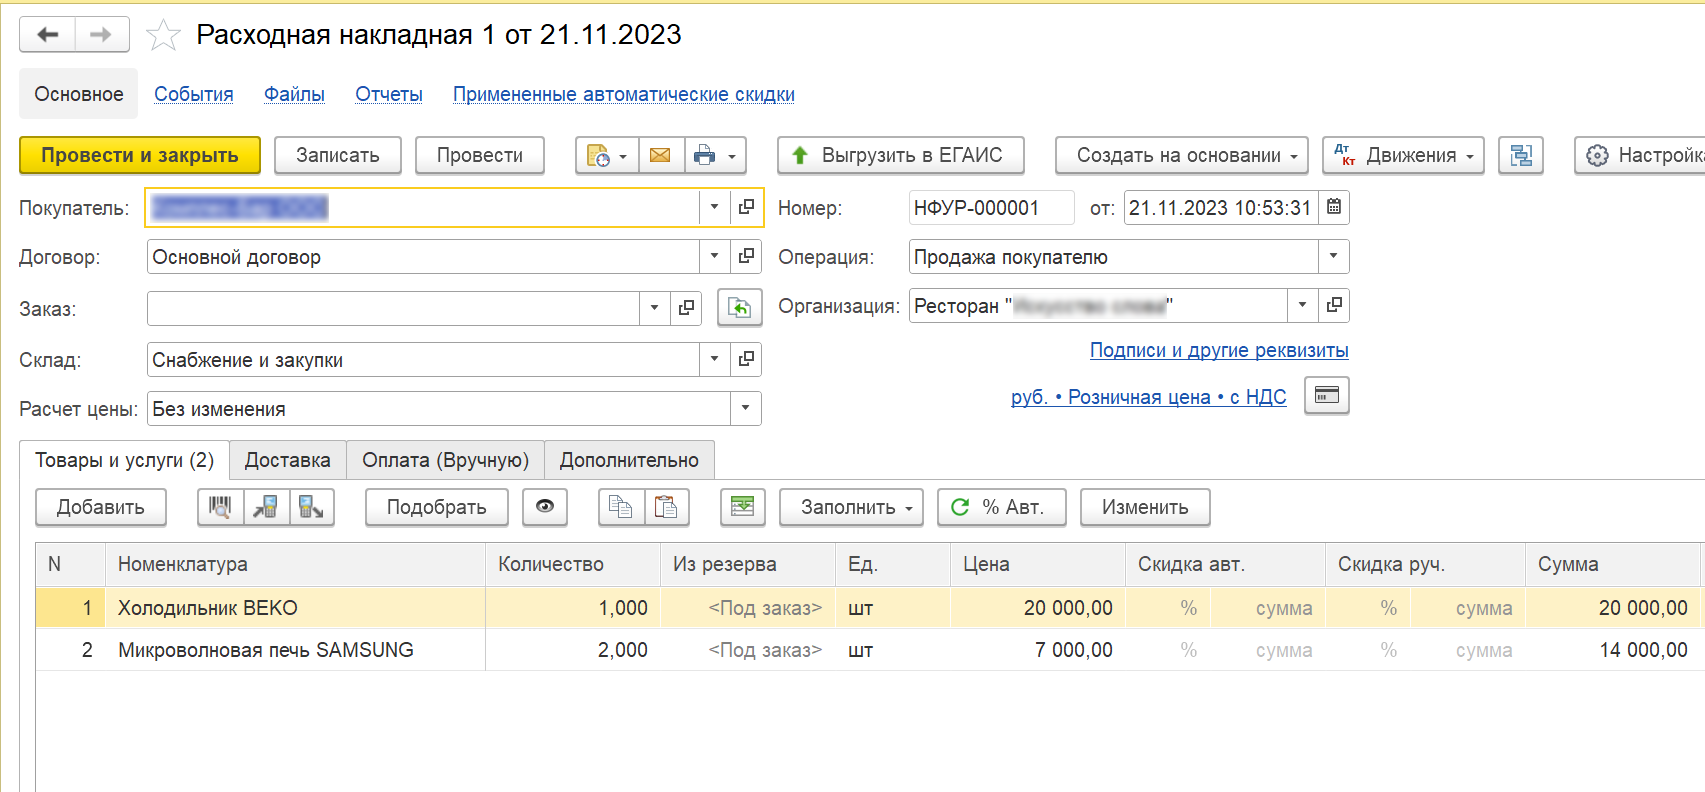Open the Создать на основании dropdown
Screen dimensions: 1705x792
pos(1182,155)
